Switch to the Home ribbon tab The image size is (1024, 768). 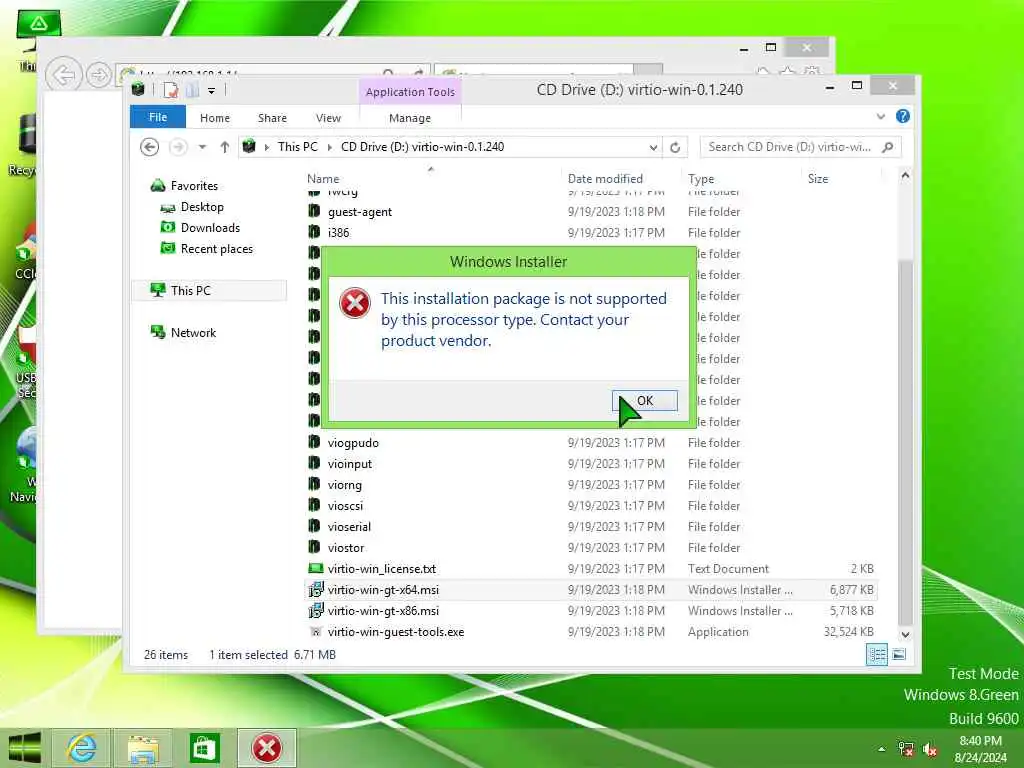[x=215, y=118]
